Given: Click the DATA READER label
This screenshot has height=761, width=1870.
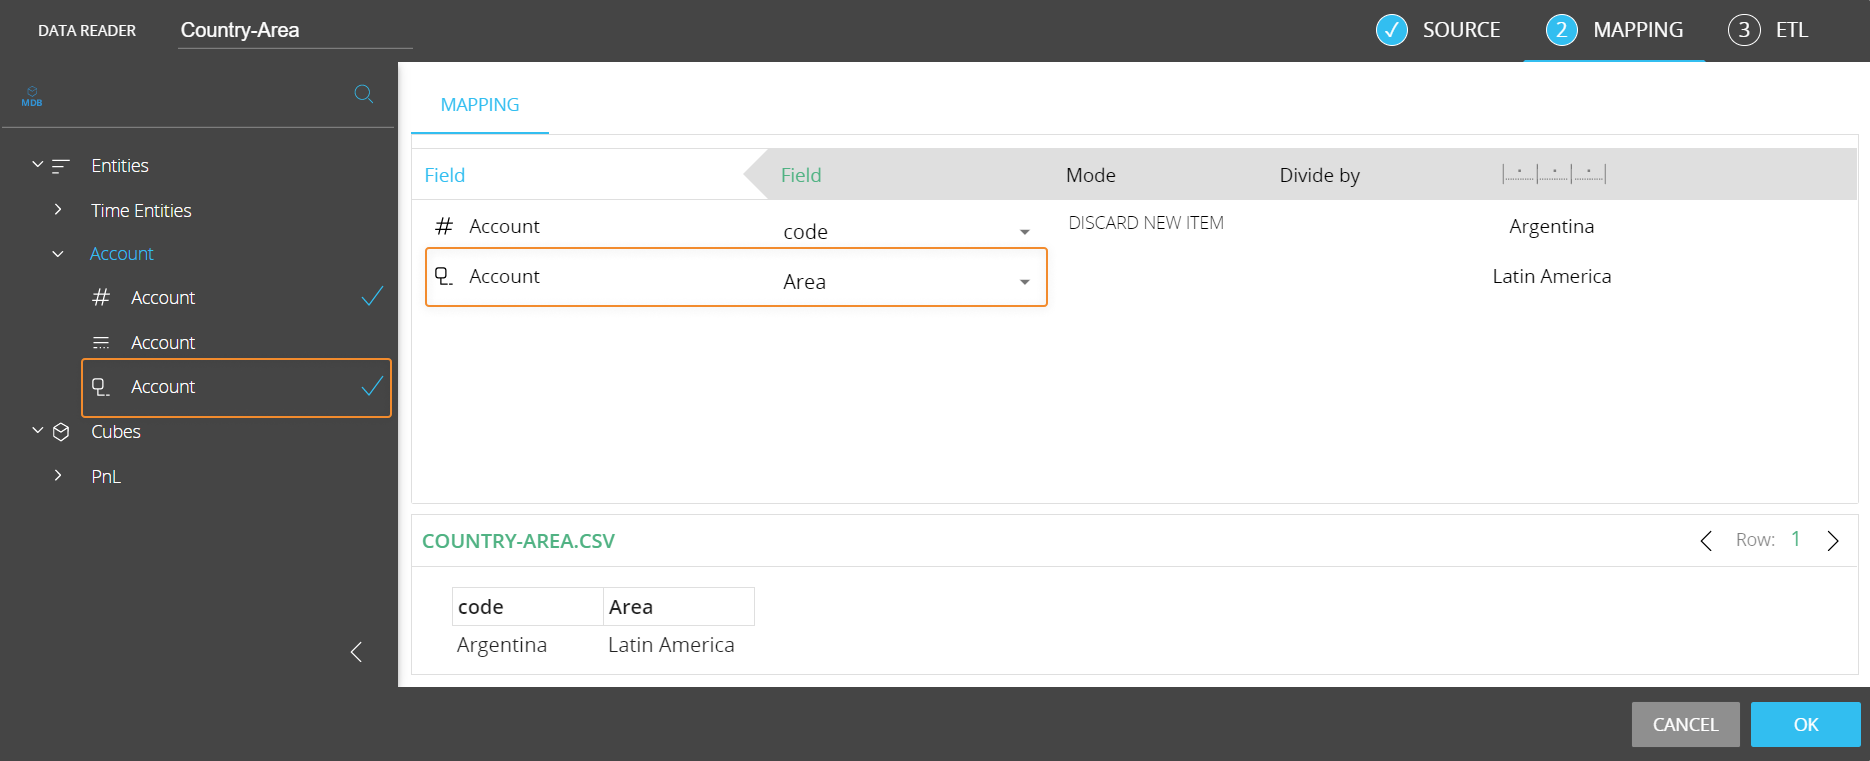Looking at the screenshot, I should click(x=87, y=31).
